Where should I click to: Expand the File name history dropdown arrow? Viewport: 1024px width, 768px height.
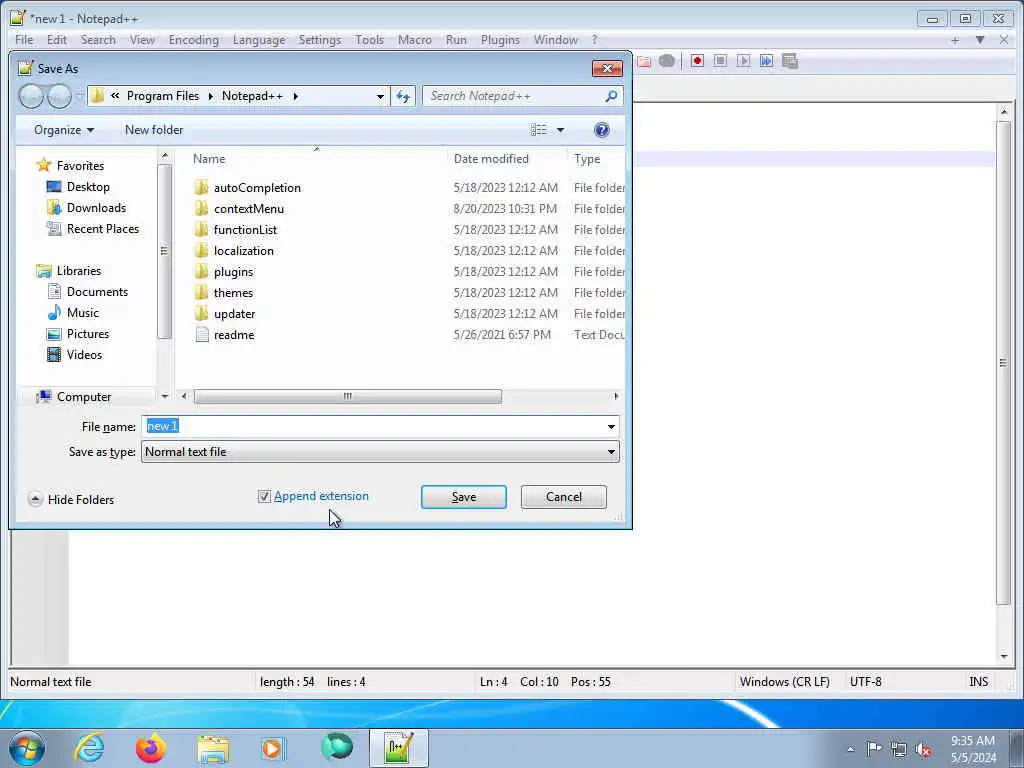[x=611, y=426]
